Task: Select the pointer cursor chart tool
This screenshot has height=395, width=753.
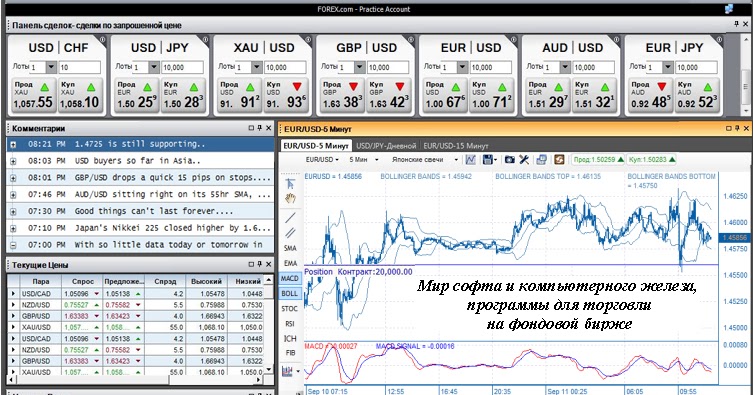Action: [x=290, y=184]
